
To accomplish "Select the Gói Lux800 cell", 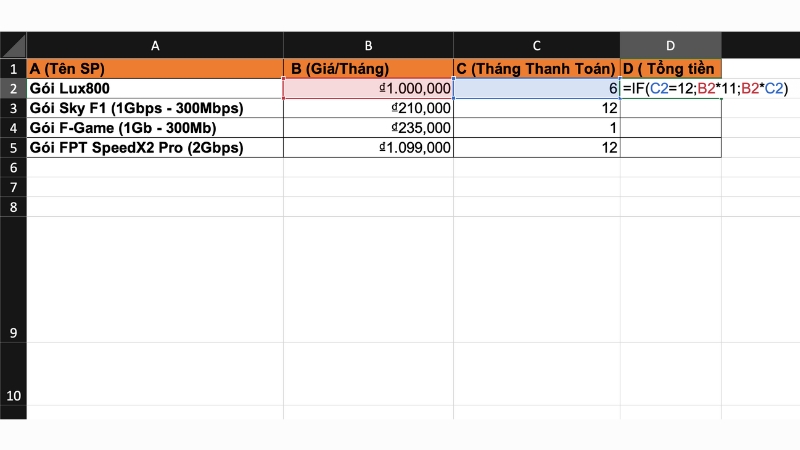I will [x=155, y=89].
